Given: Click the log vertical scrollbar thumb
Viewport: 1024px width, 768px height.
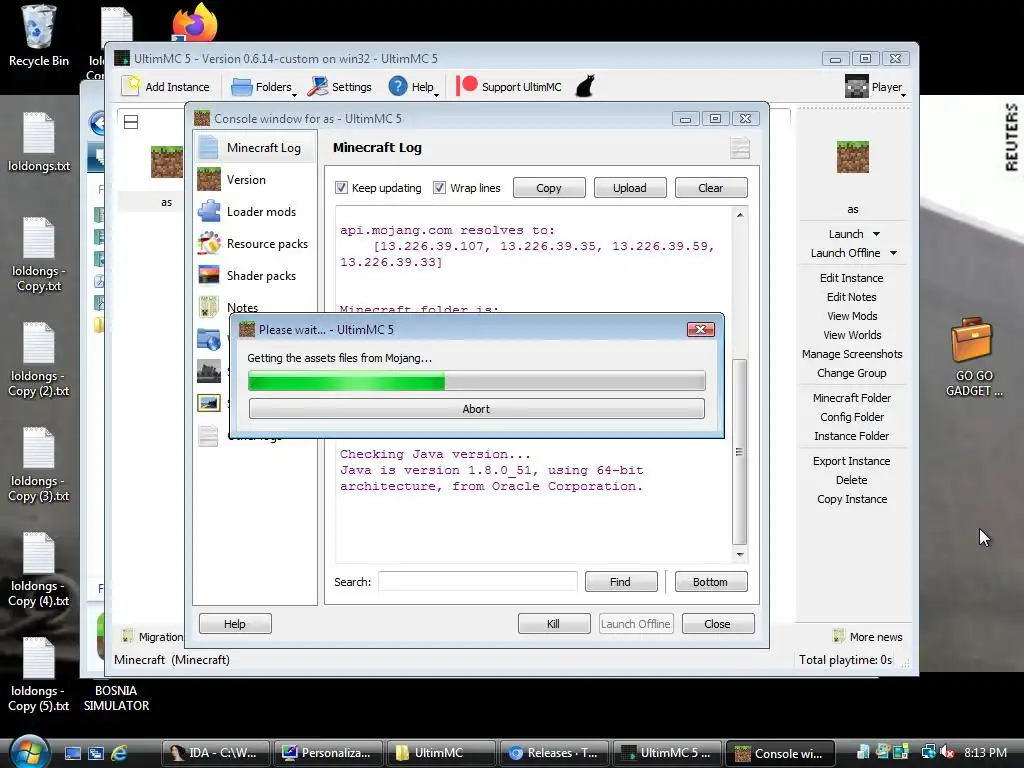Looking at the screenshot, I should (x=739, y=452).
